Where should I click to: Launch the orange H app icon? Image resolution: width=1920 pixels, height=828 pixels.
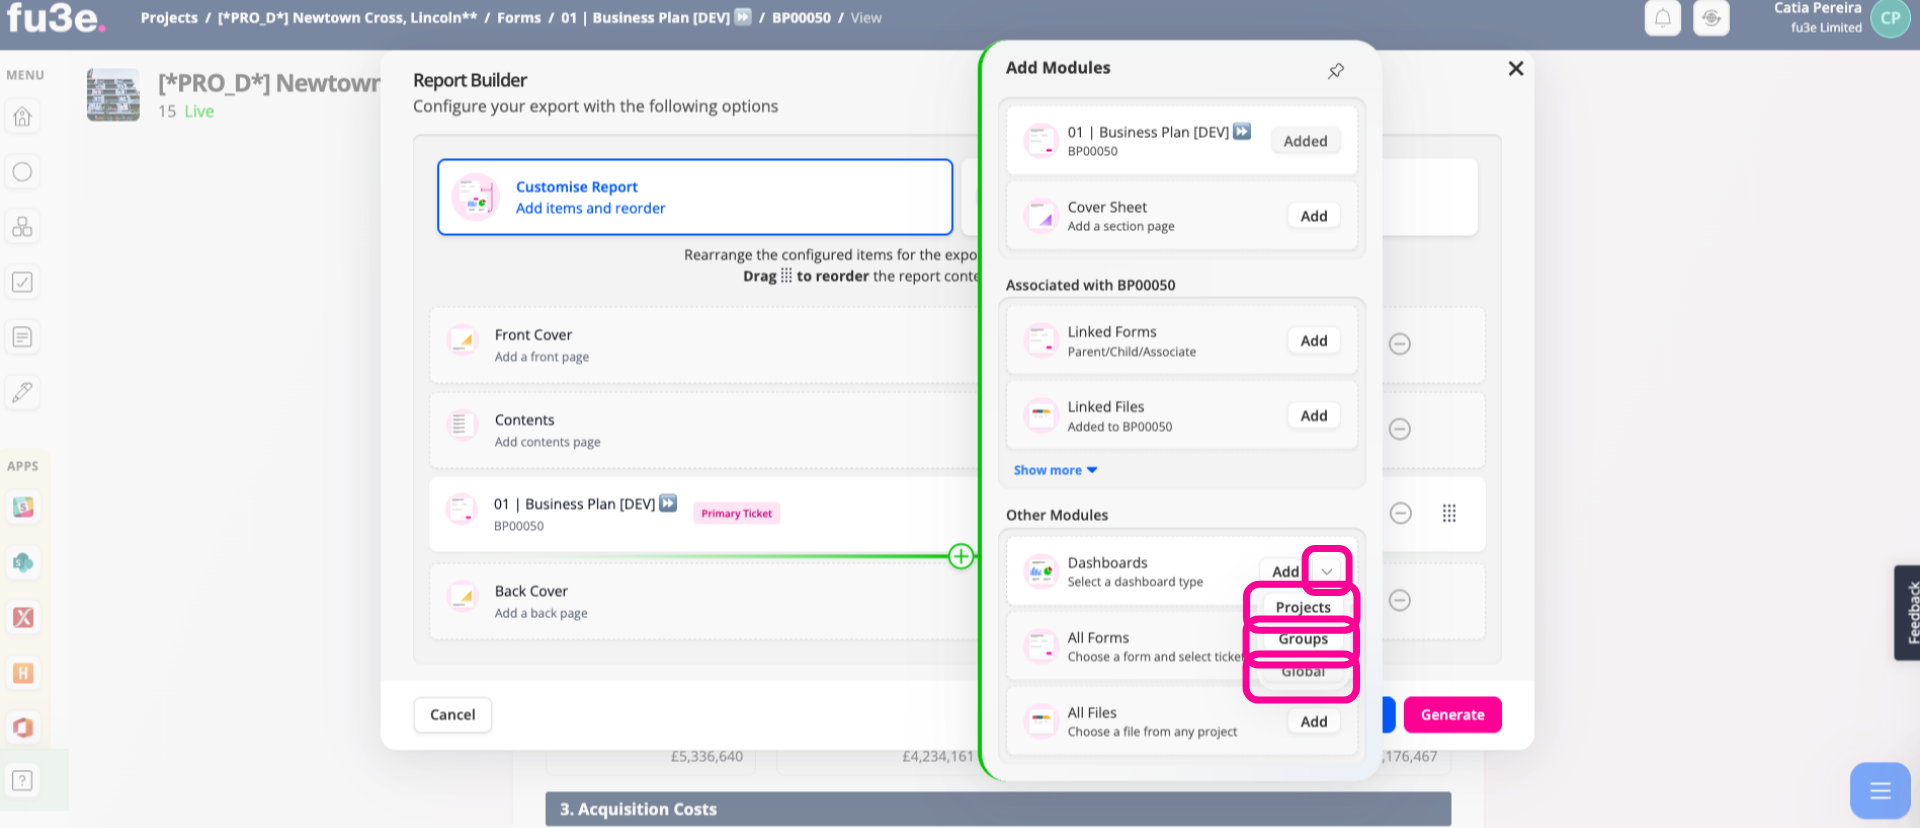click(x=23, y=673)
